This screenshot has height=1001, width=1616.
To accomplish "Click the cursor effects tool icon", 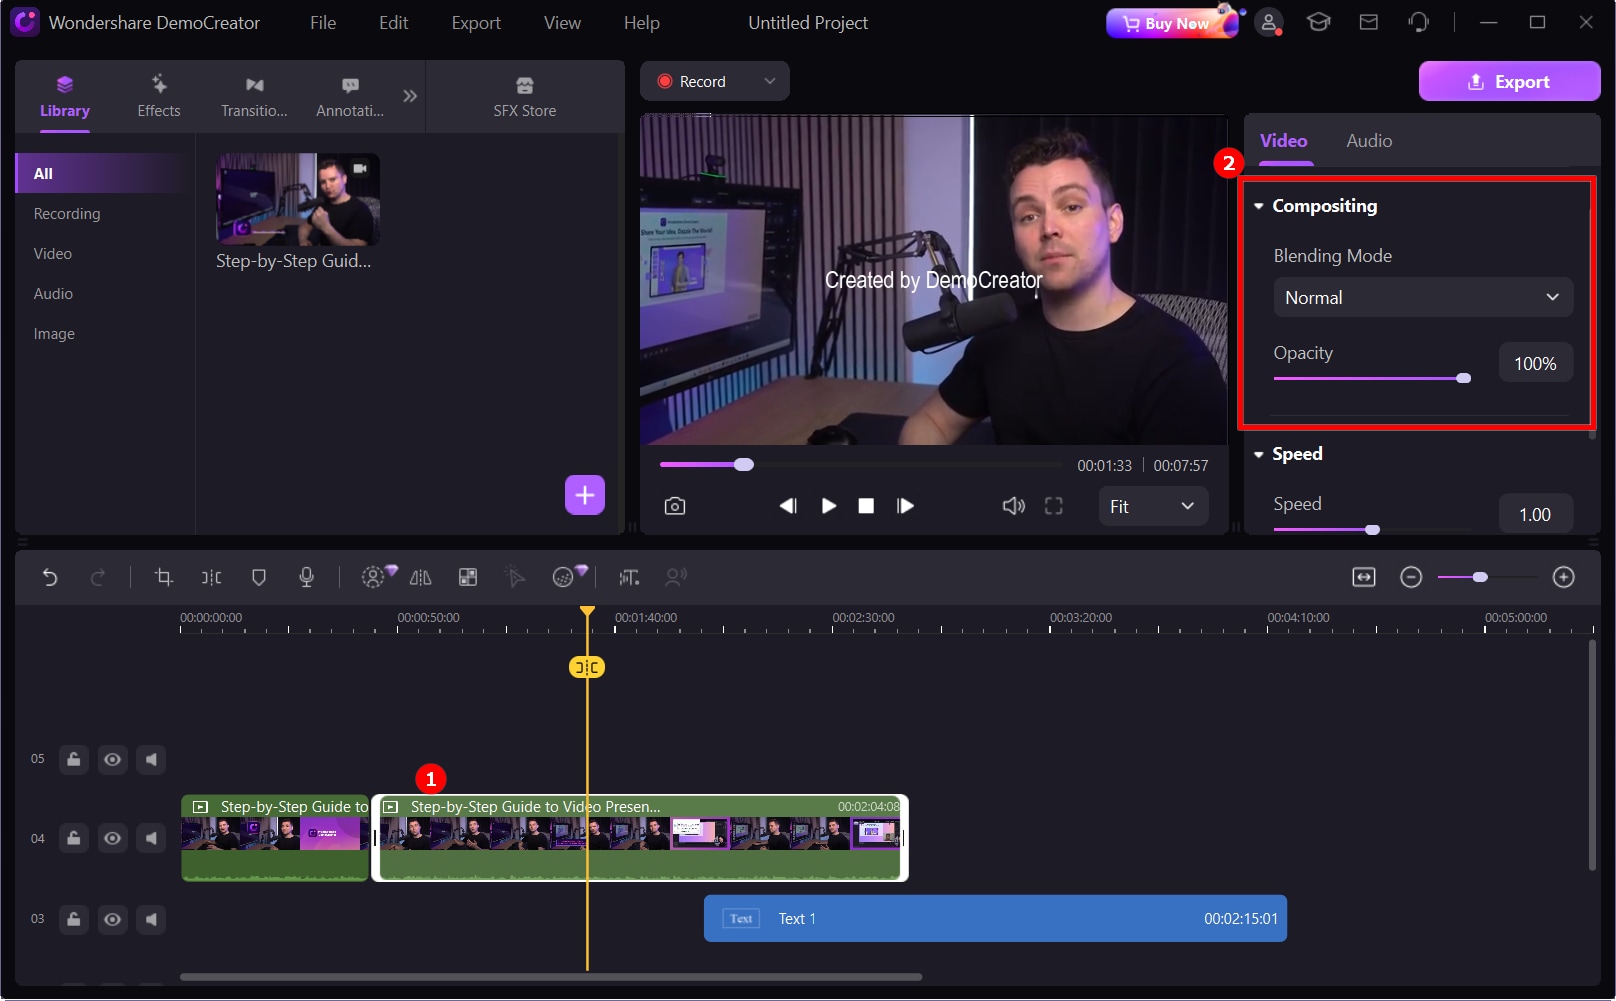I will tap(516, 577).
